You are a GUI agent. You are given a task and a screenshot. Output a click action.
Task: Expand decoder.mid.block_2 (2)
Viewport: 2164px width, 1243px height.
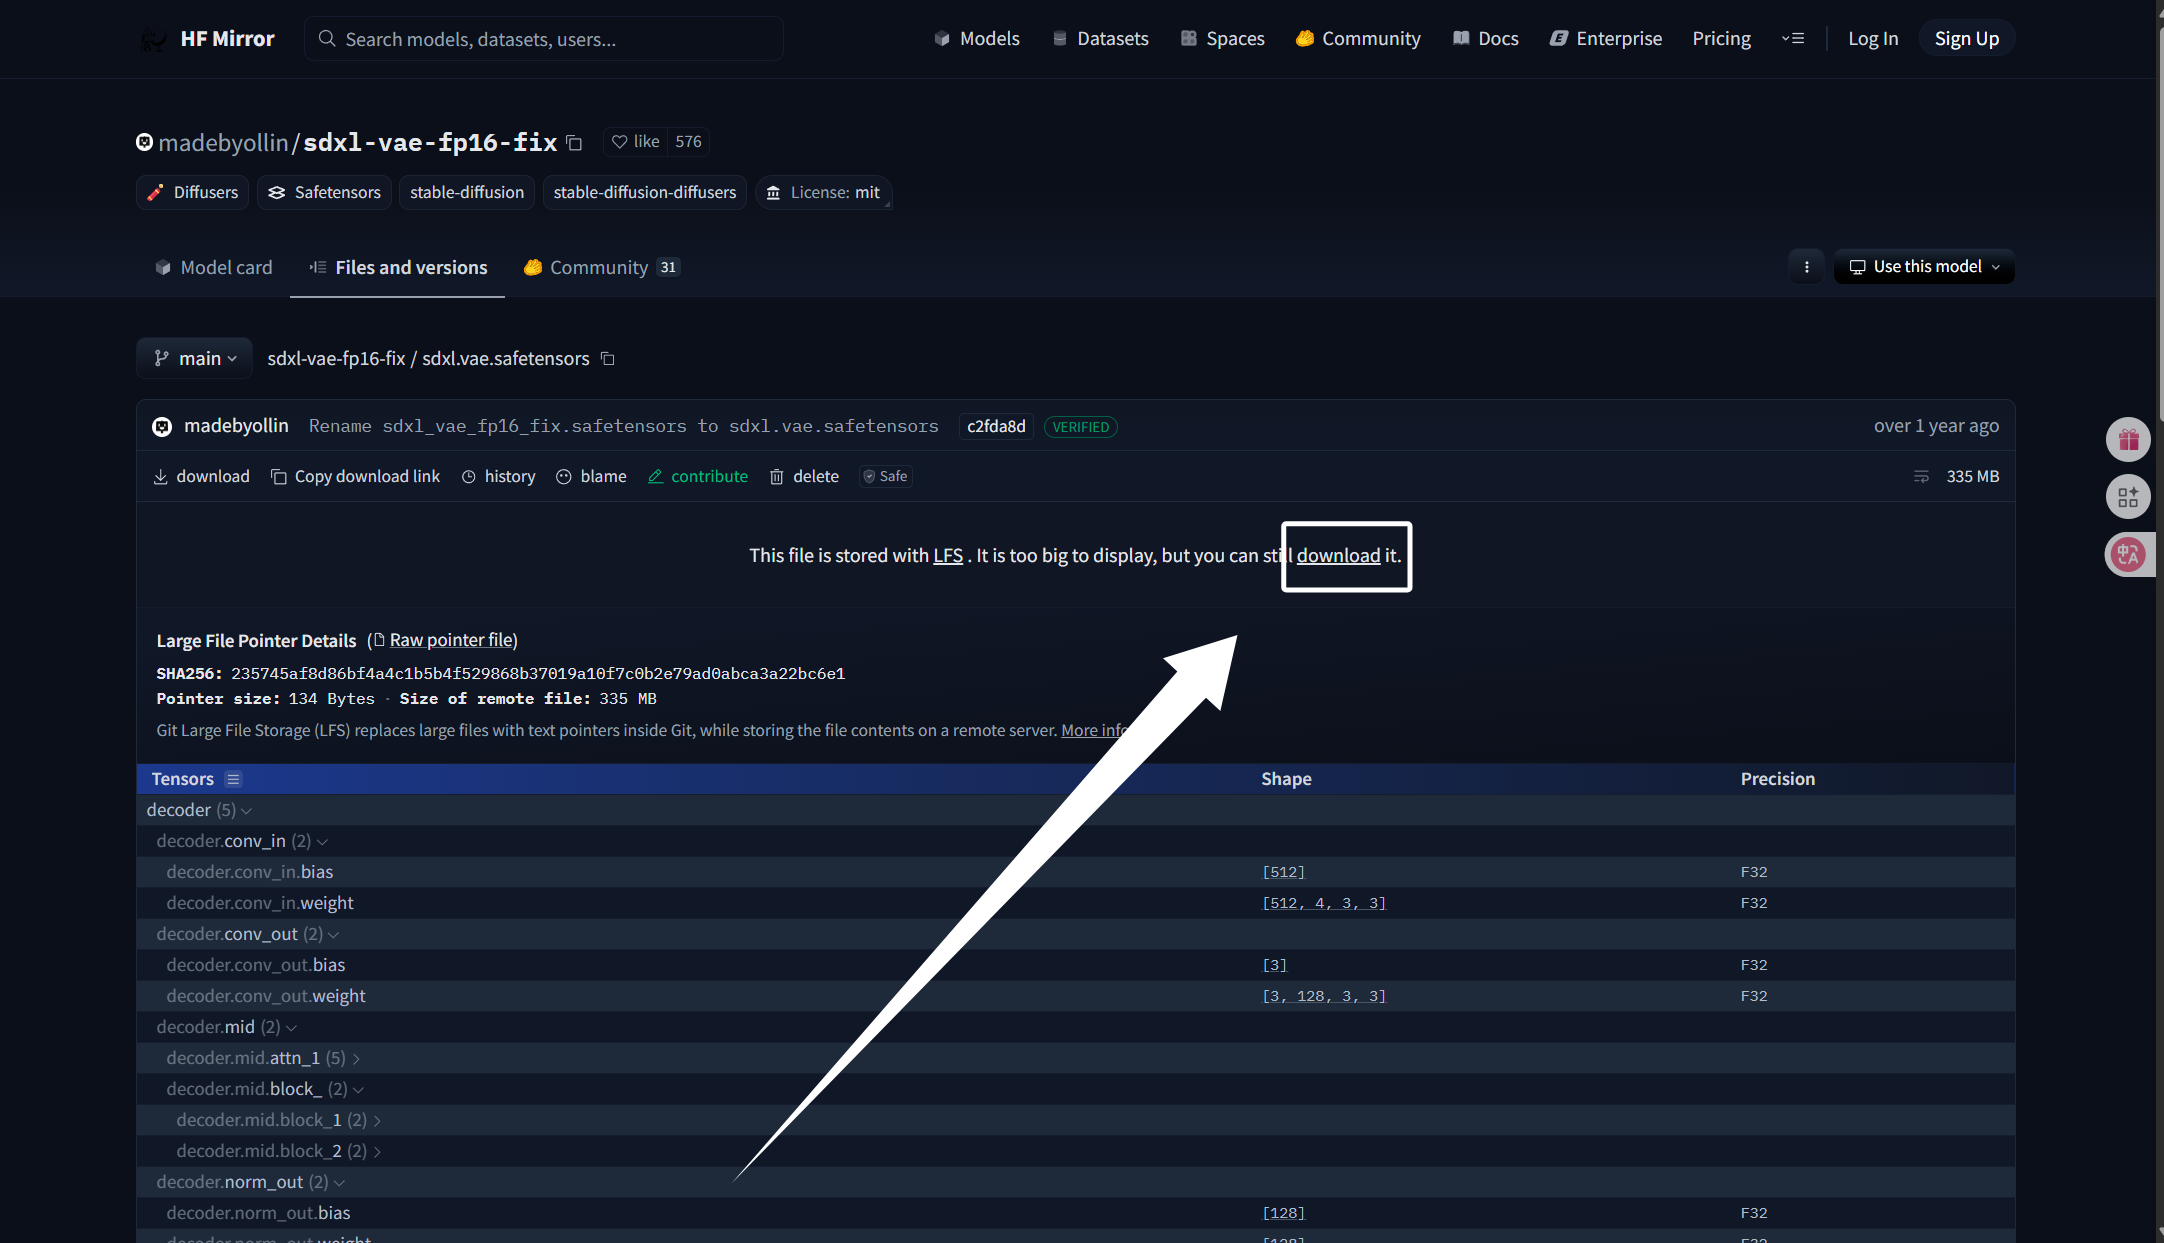pos(279,1151)
